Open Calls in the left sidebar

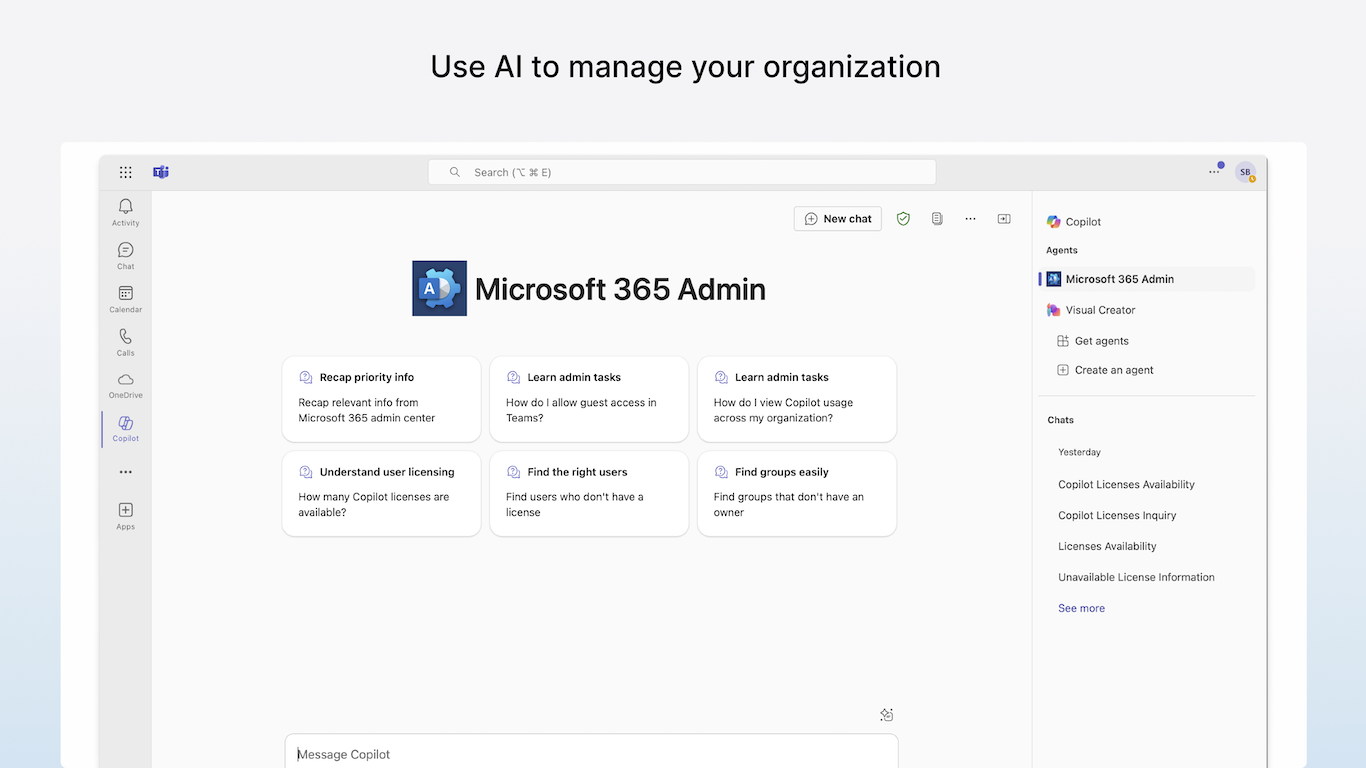[125, 342]
